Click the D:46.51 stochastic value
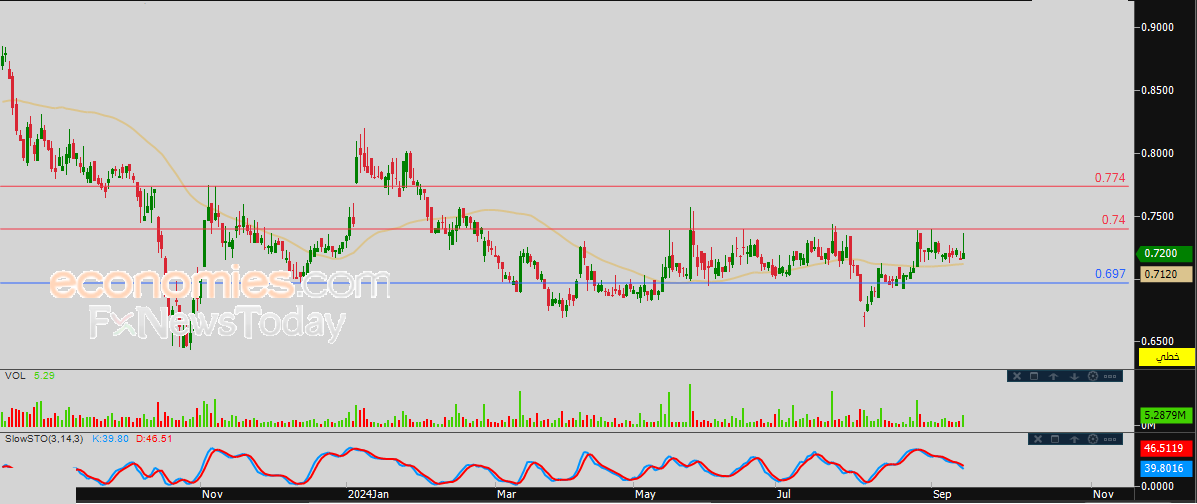The width and height of the screenshot is (1197, 504). pos(153,438)
